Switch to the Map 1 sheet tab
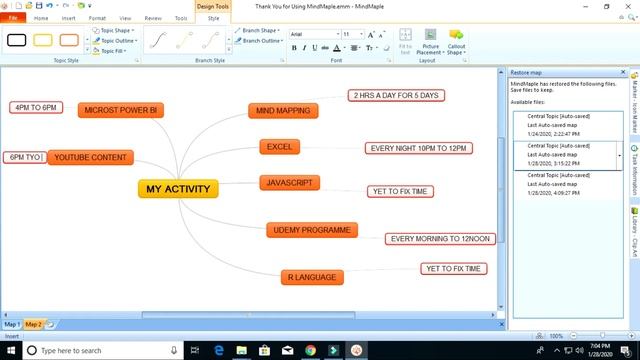Viewport: 640px width, 360px height. click(12, 324)
